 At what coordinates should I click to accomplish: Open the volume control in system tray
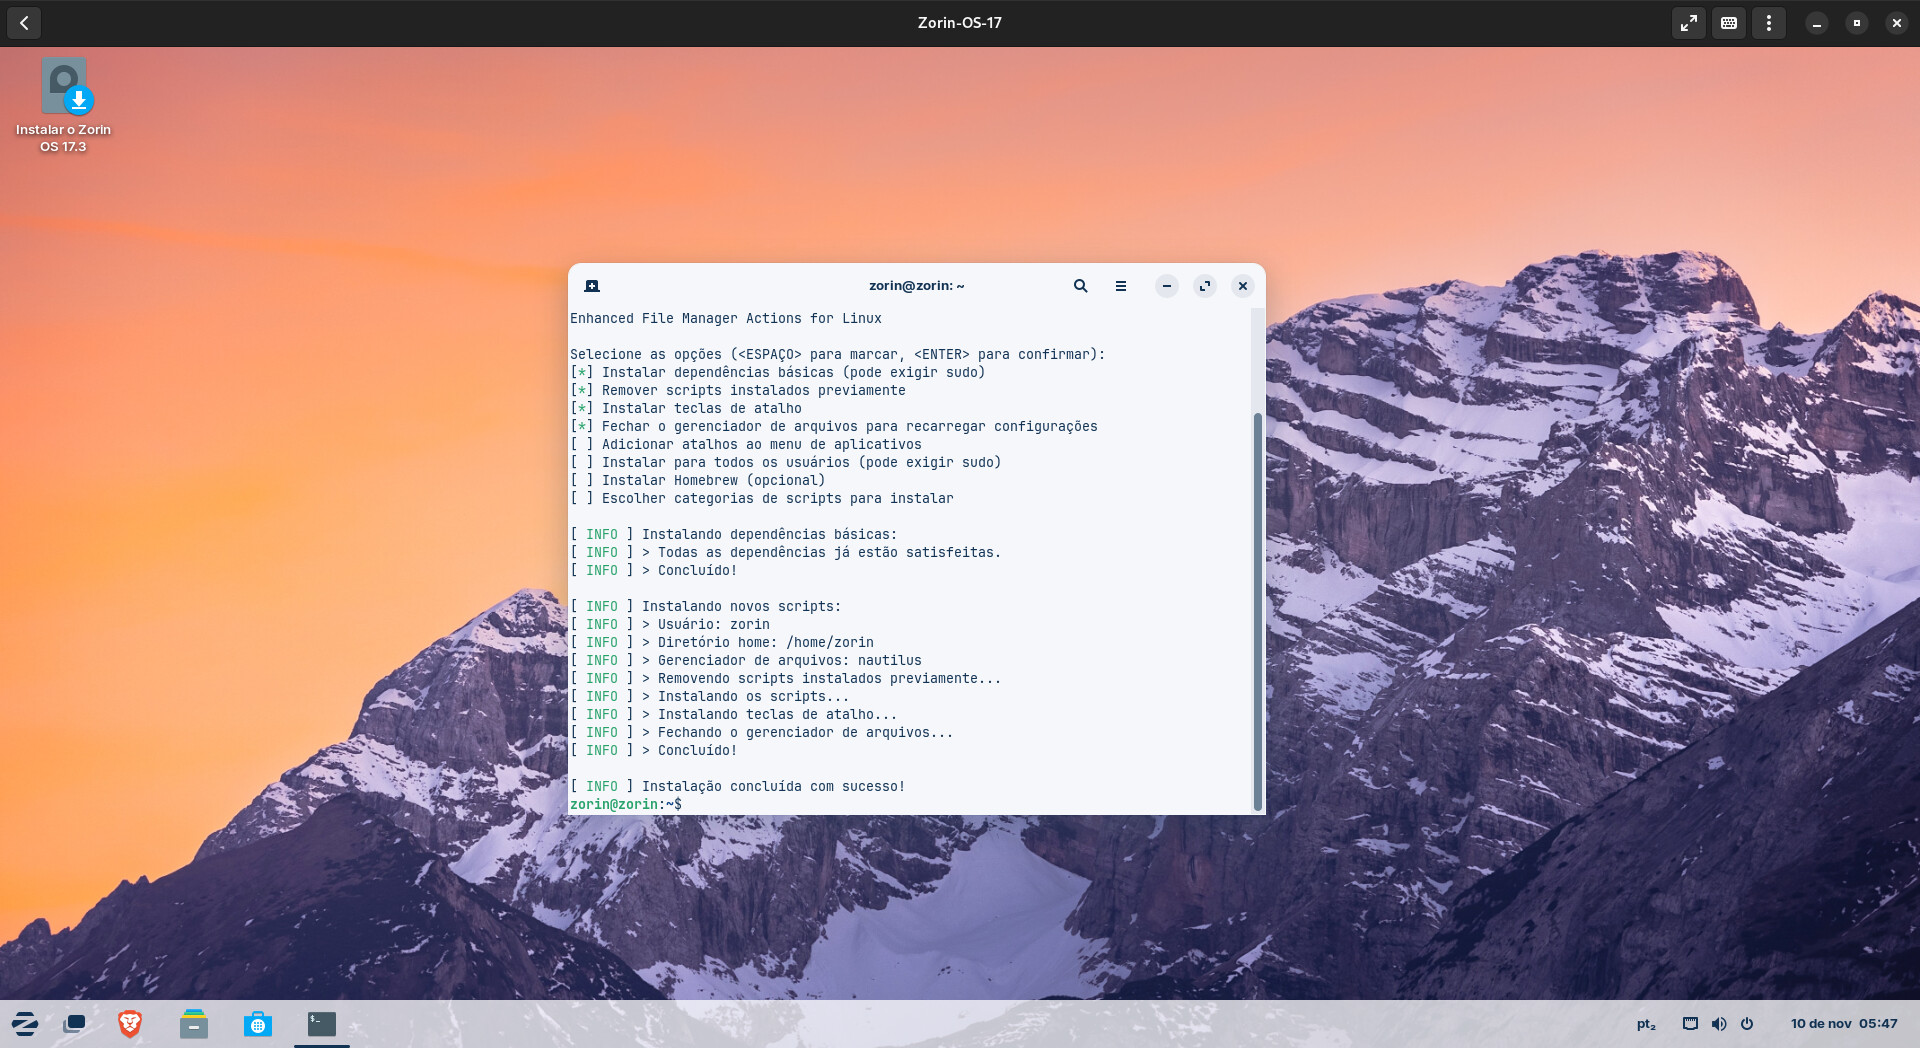click(x=1719, y=1024)
